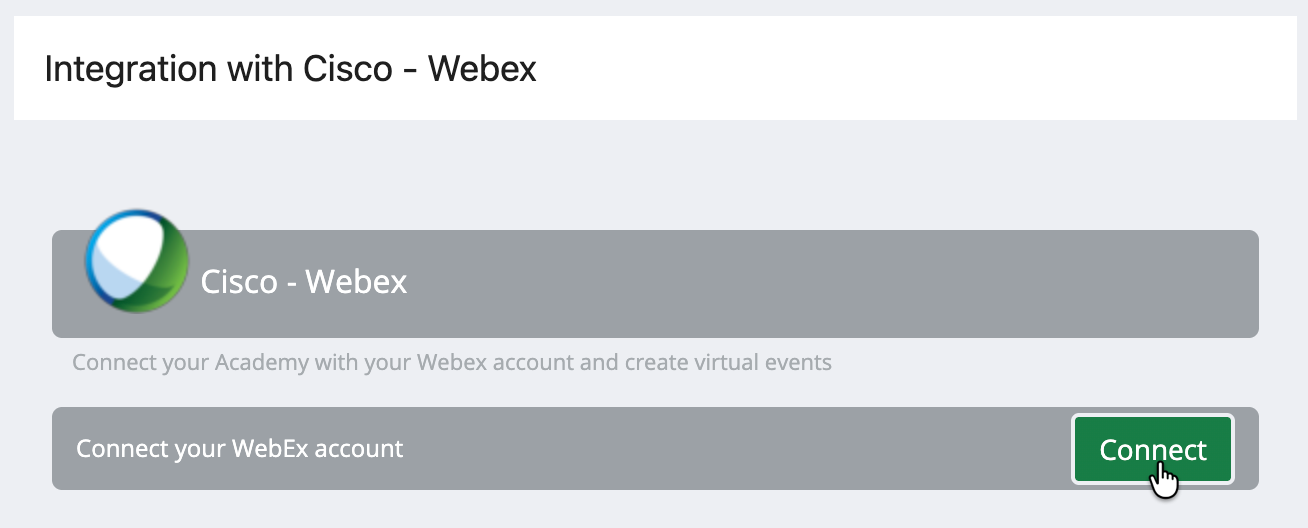Click the word 'Cisco' in the grey banner
The width and height of the screenshot is (1308, 528).
coord(238,282)
